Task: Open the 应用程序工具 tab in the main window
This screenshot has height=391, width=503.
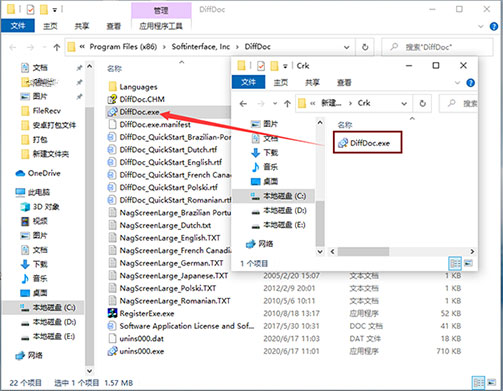Action: tap(161, 26)
